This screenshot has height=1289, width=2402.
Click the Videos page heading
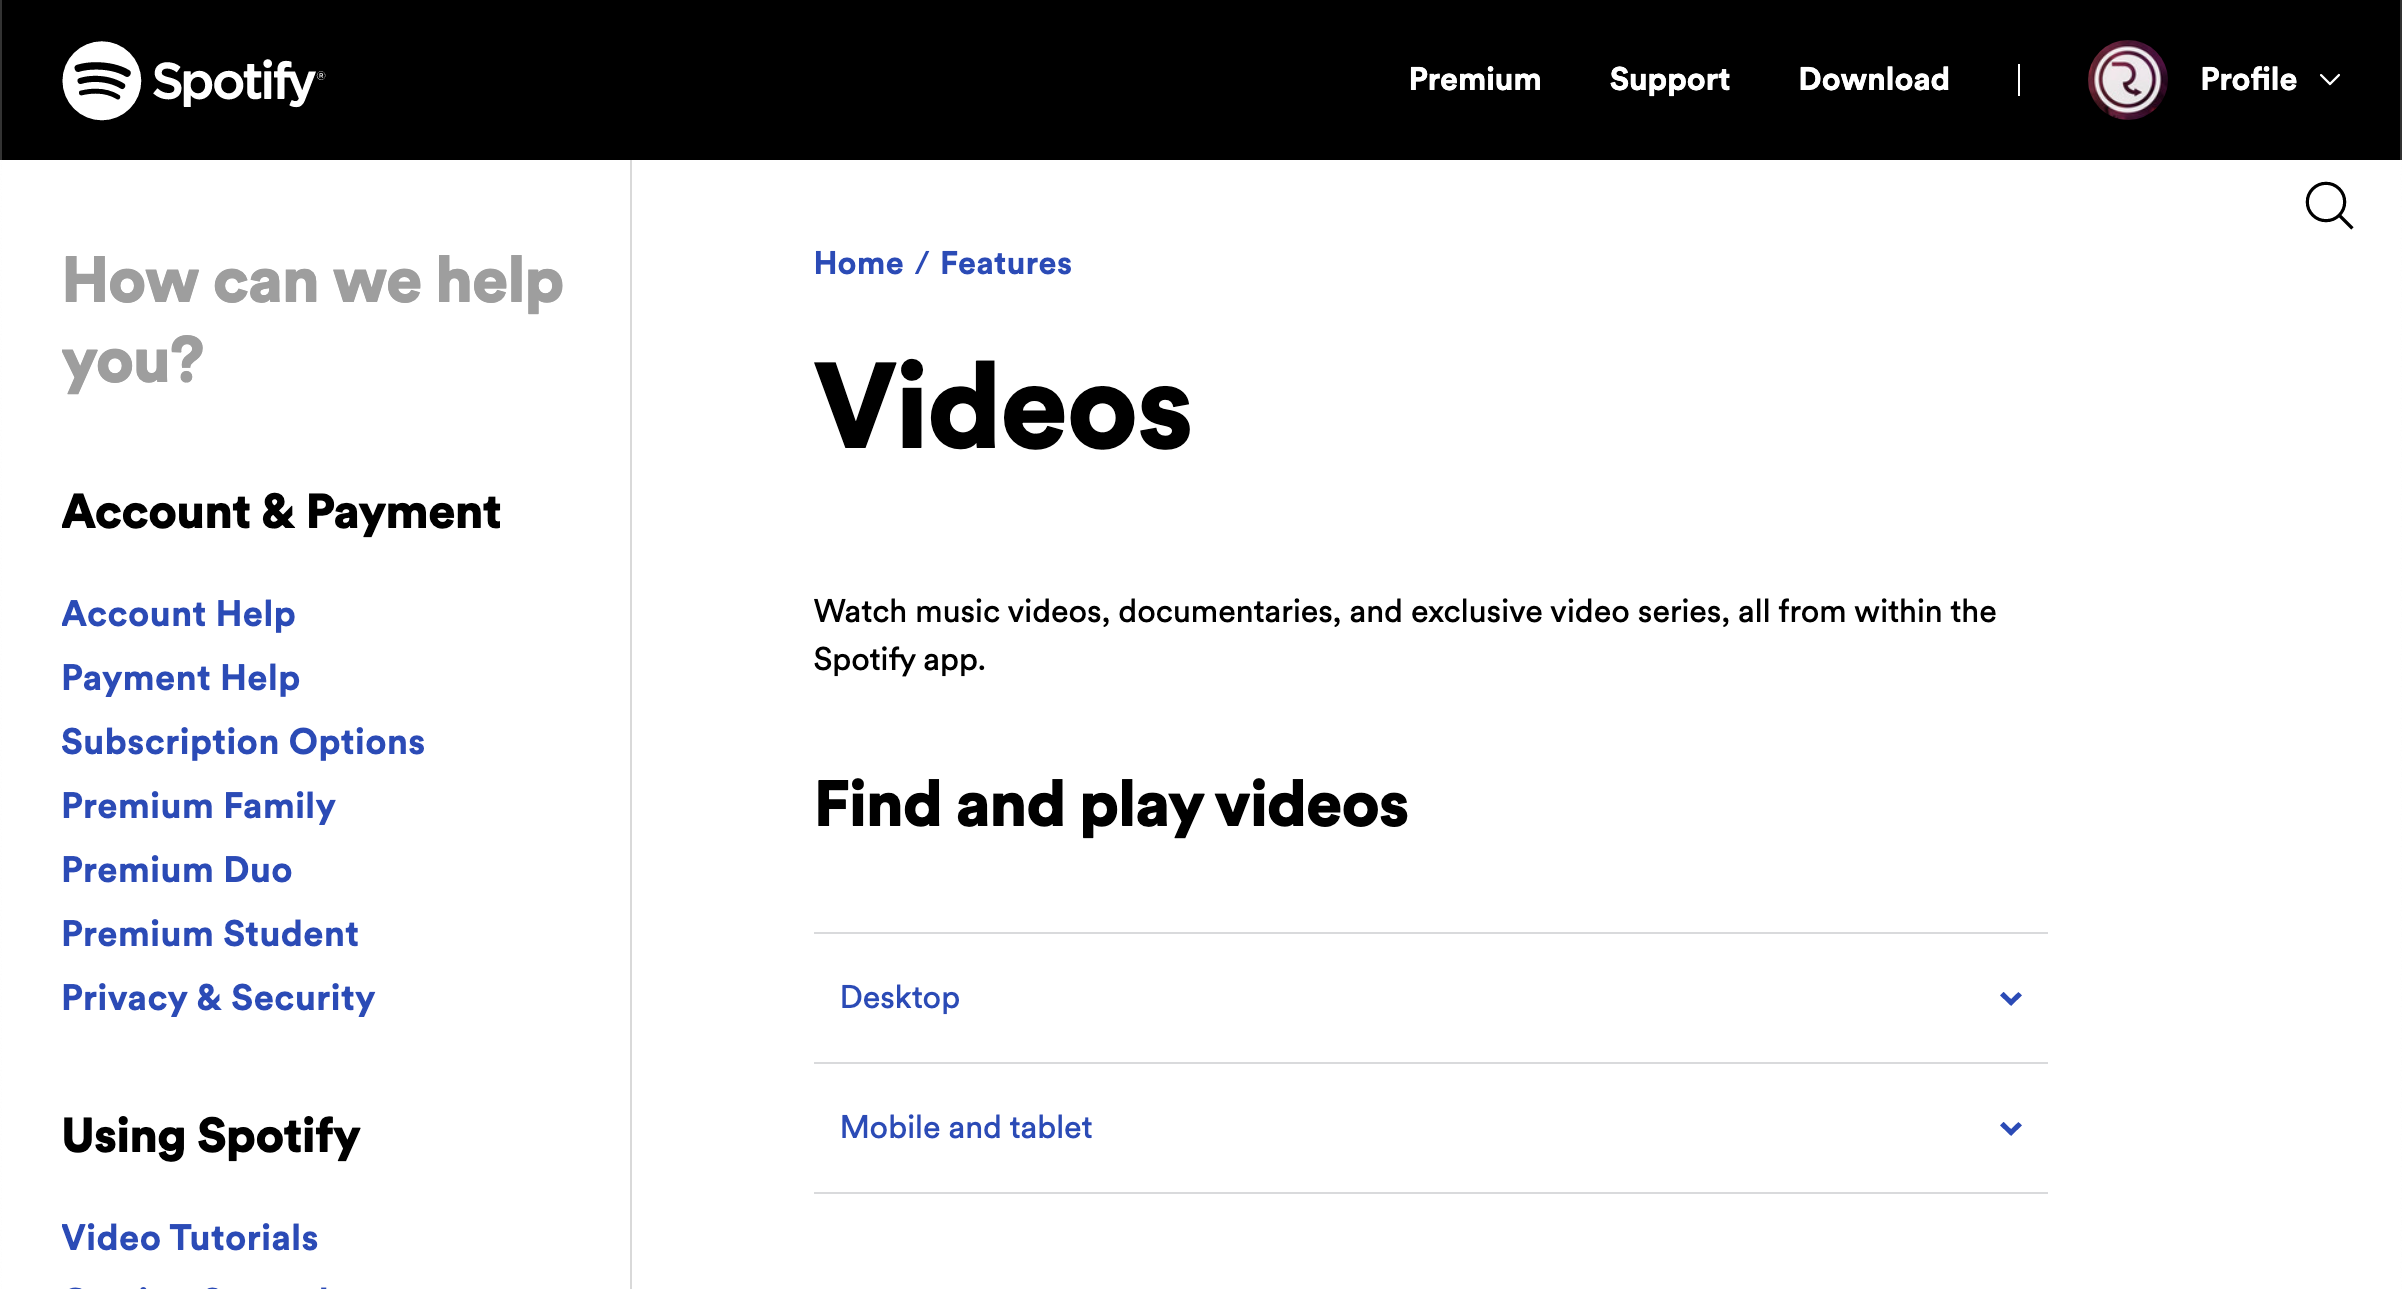[1002, 407]
